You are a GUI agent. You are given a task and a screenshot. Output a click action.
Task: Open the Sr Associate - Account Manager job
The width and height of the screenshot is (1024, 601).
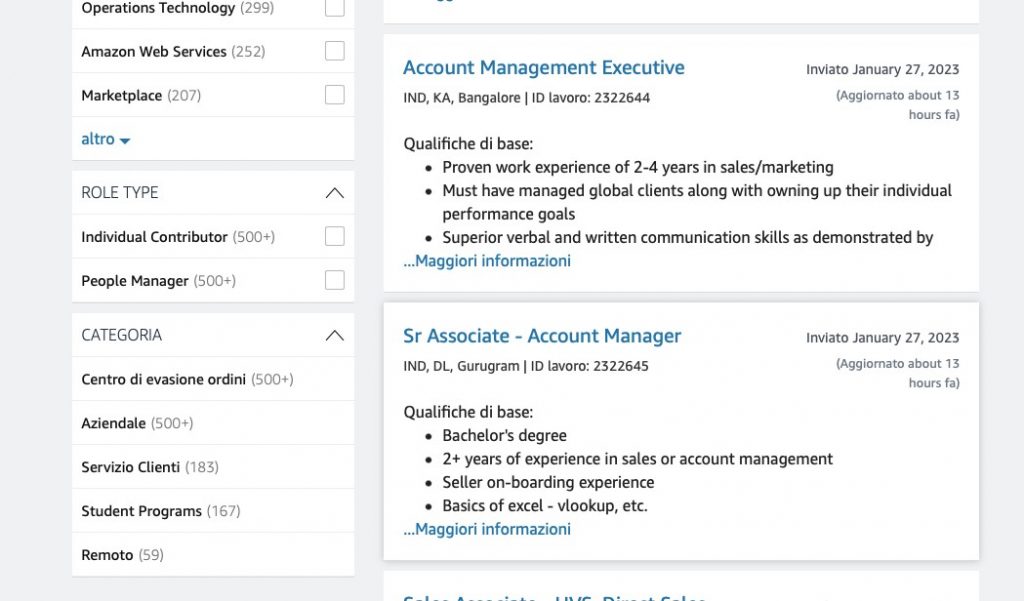(541, 336)
